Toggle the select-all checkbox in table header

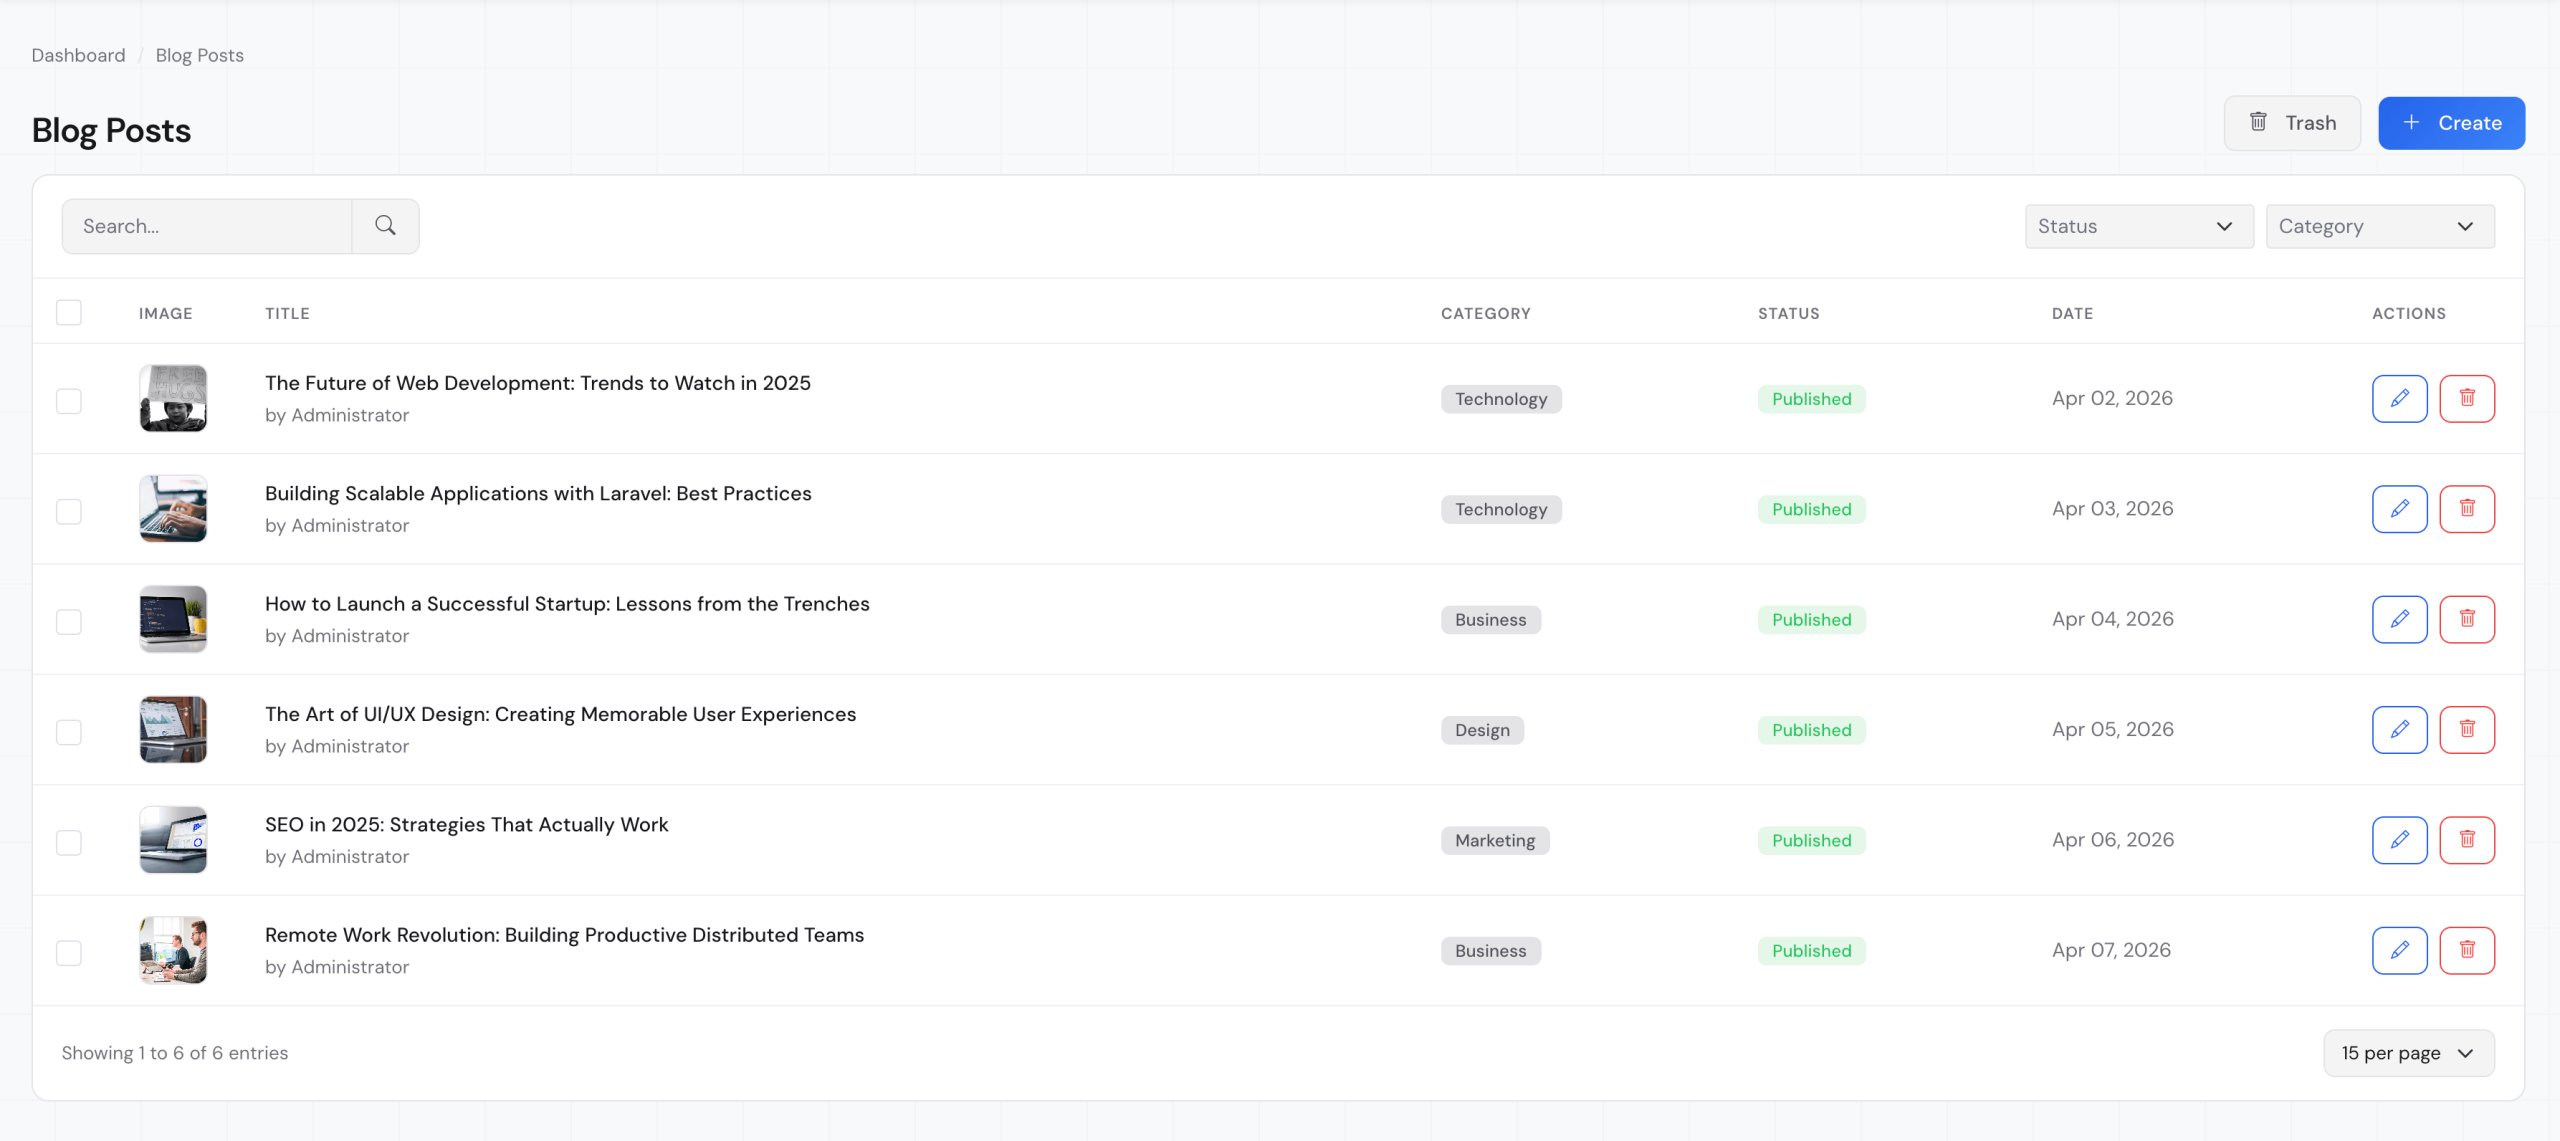pyautogui.click(x=69, y=313)
